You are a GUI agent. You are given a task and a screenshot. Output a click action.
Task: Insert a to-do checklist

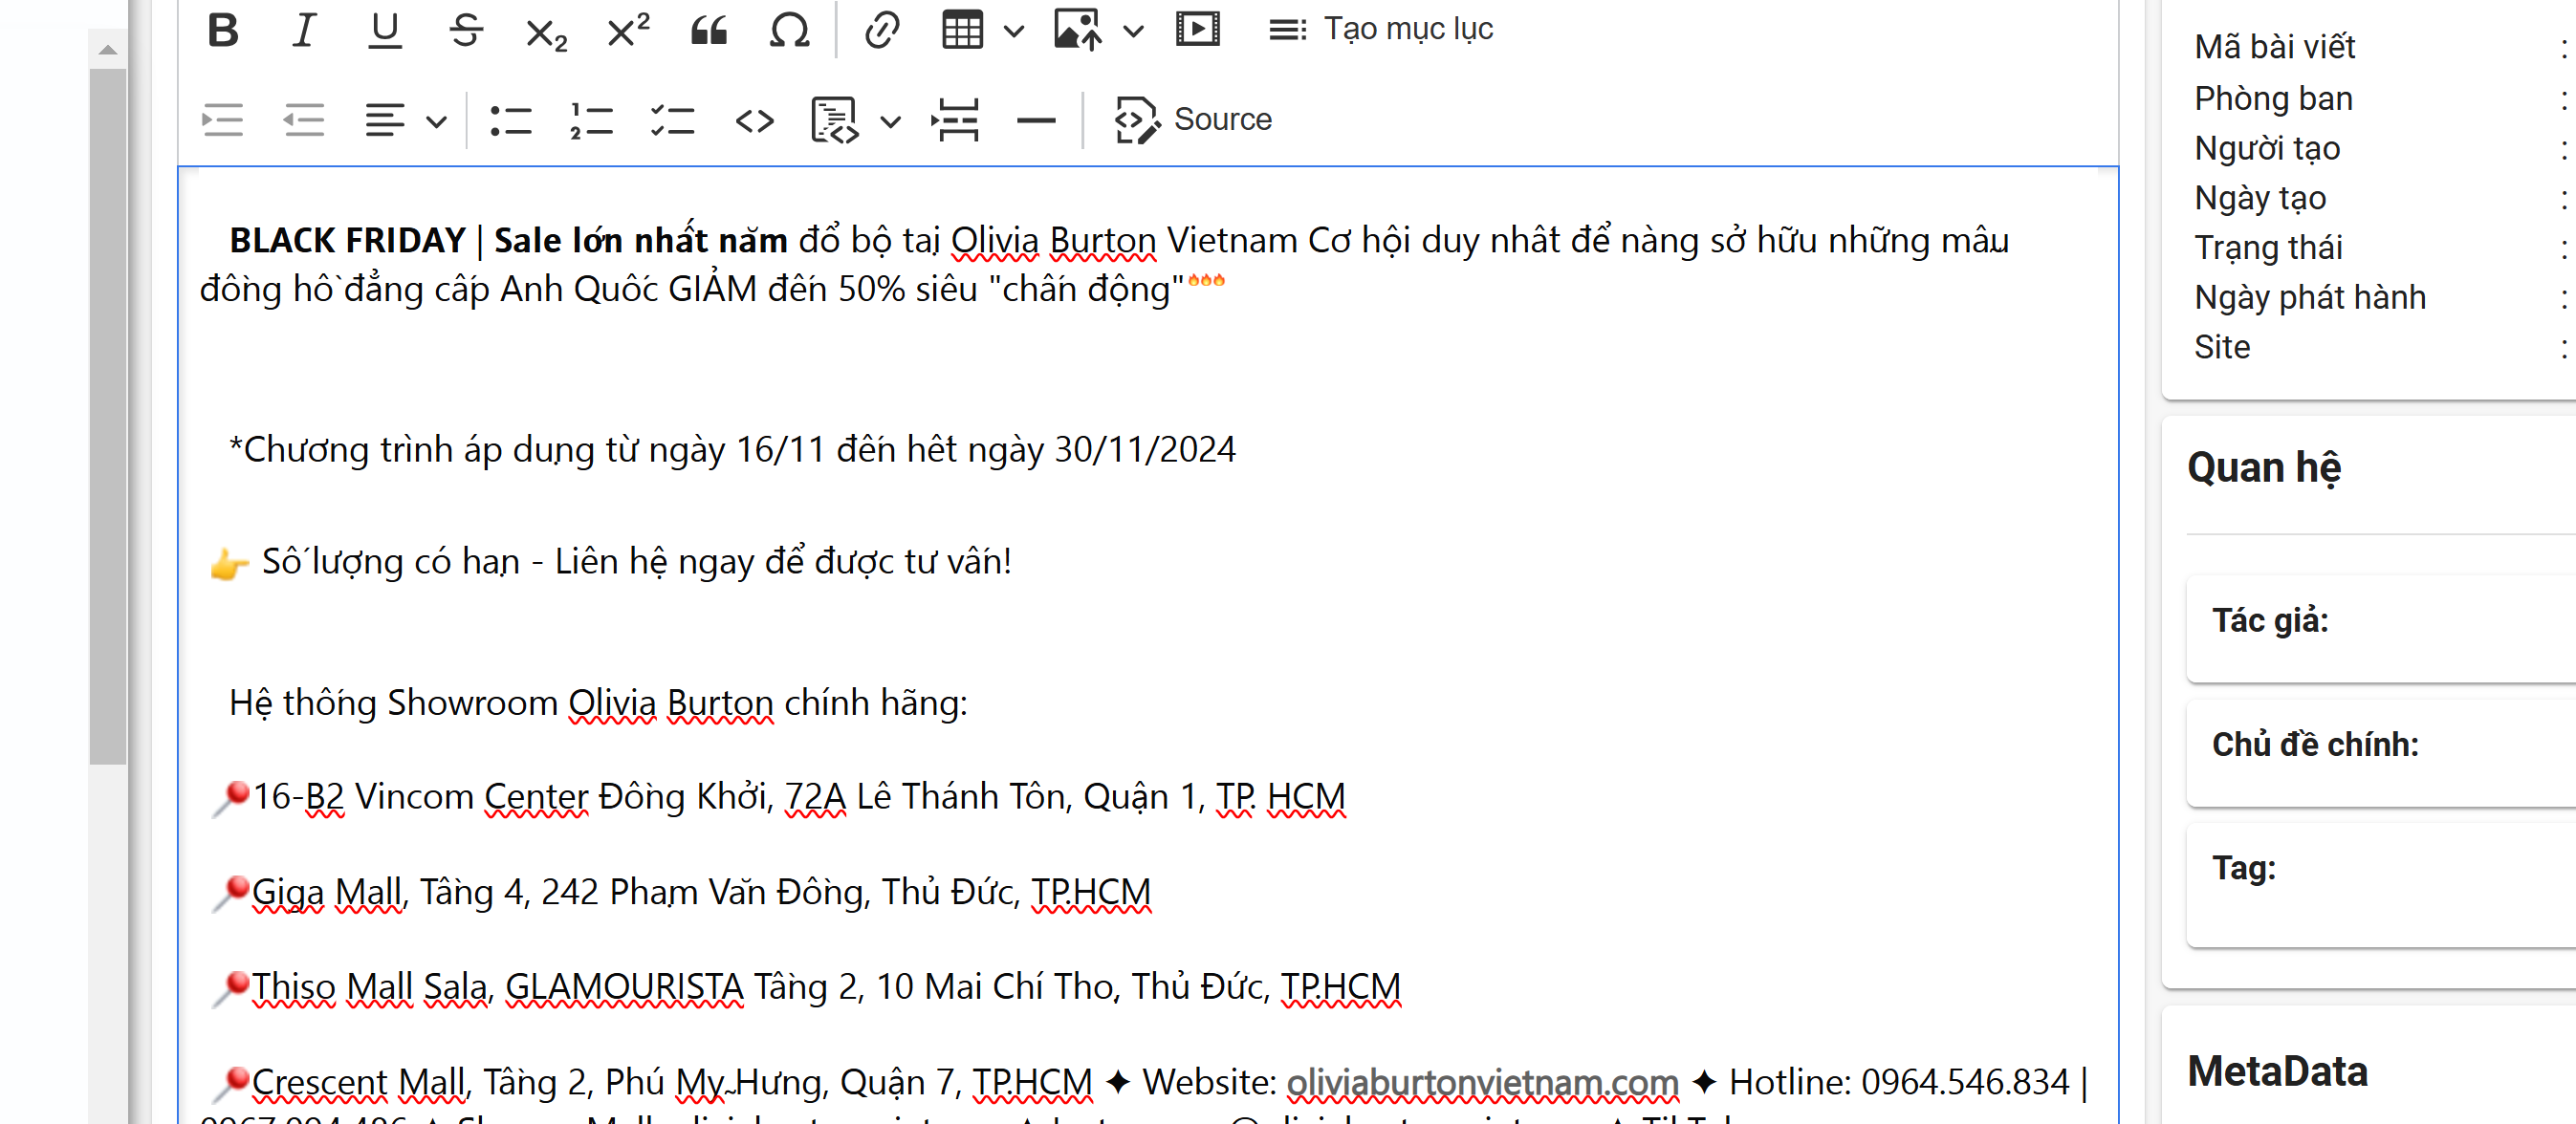click(672, 120)
